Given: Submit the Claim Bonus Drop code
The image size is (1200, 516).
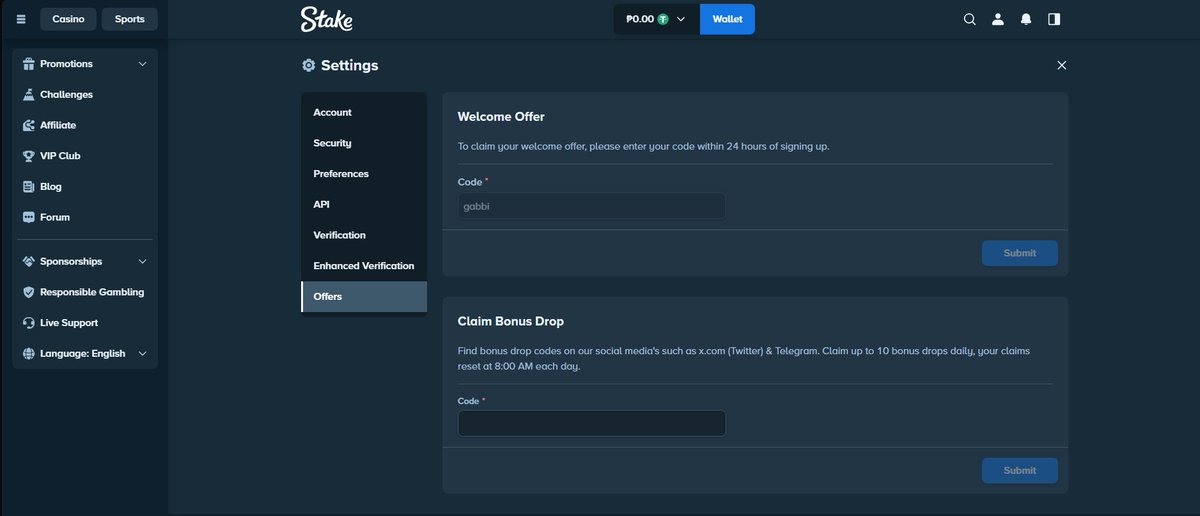Looking at the screenshot, I should coord(1019,471).
